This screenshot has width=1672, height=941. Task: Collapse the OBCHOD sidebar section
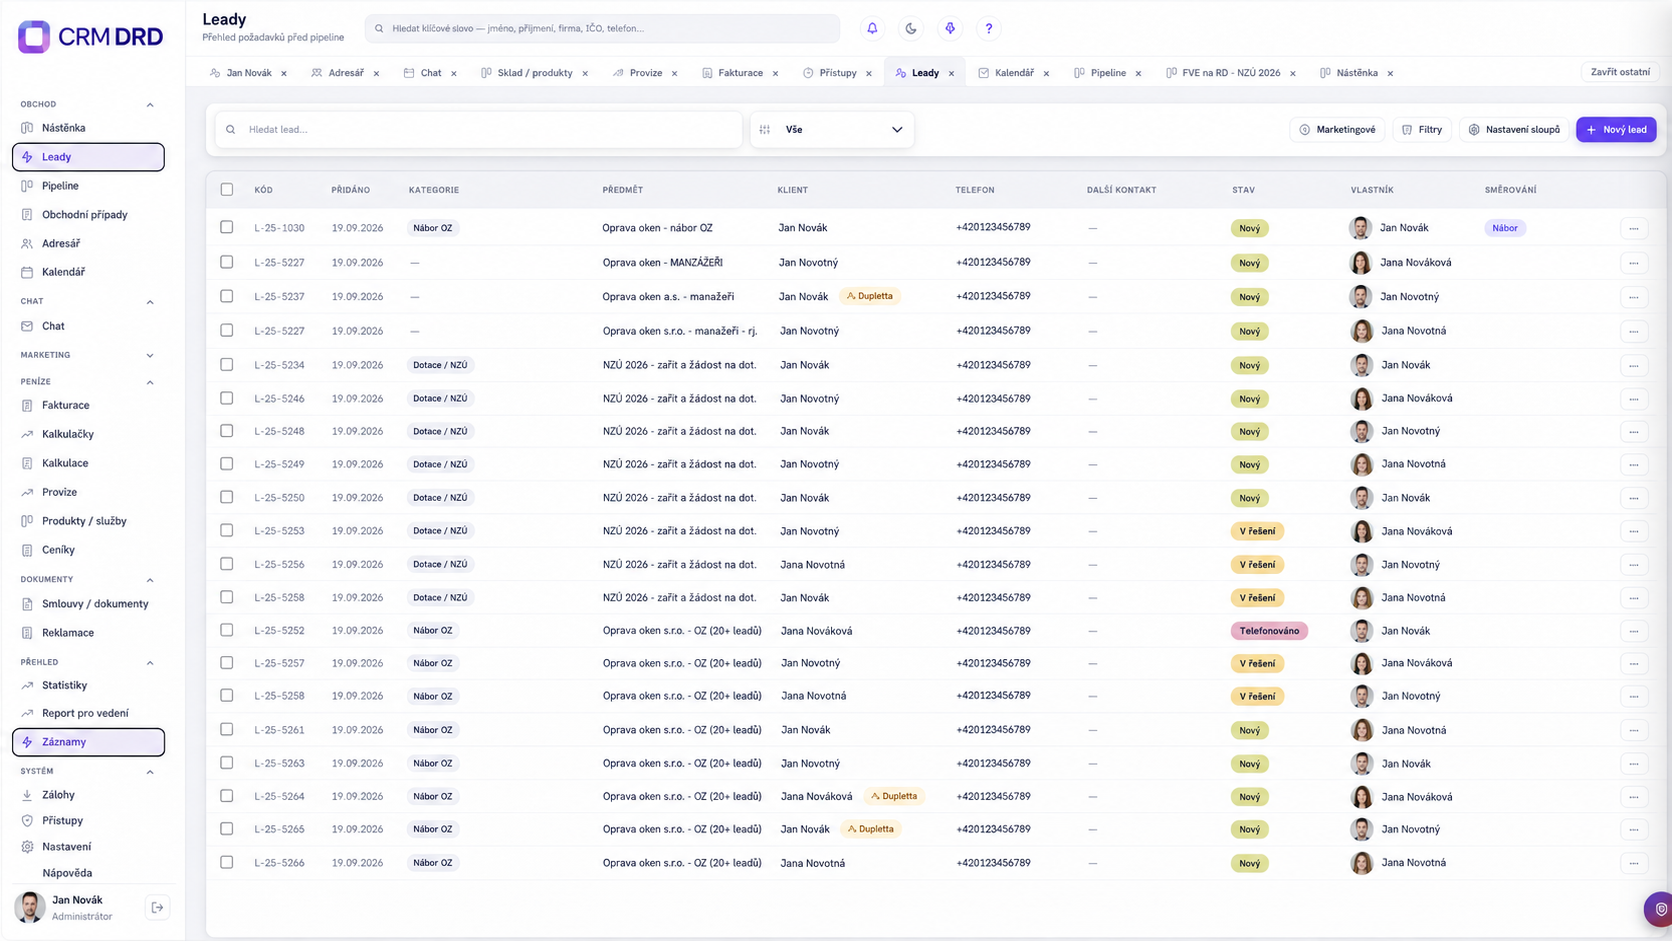click(150, 105)
